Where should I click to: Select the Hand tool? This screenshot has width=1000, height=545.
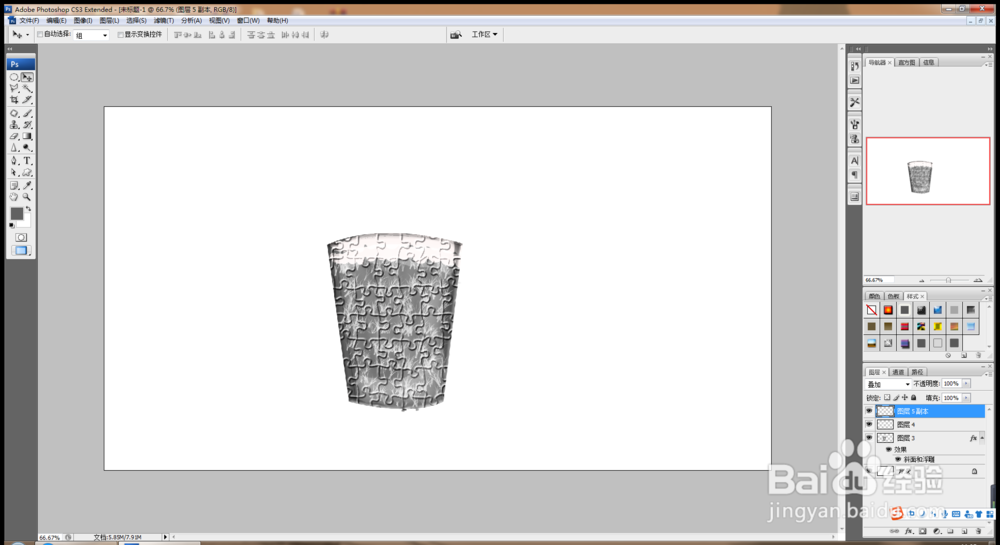[14, 197]
